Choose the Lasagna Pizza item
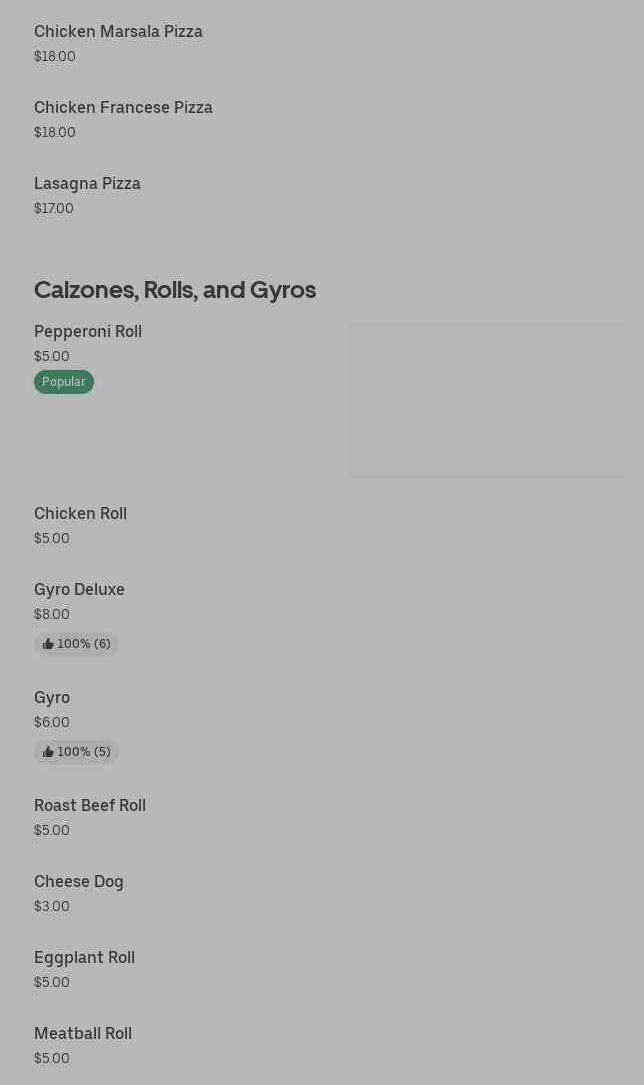644x1085 pixels. tap(87, 184)
